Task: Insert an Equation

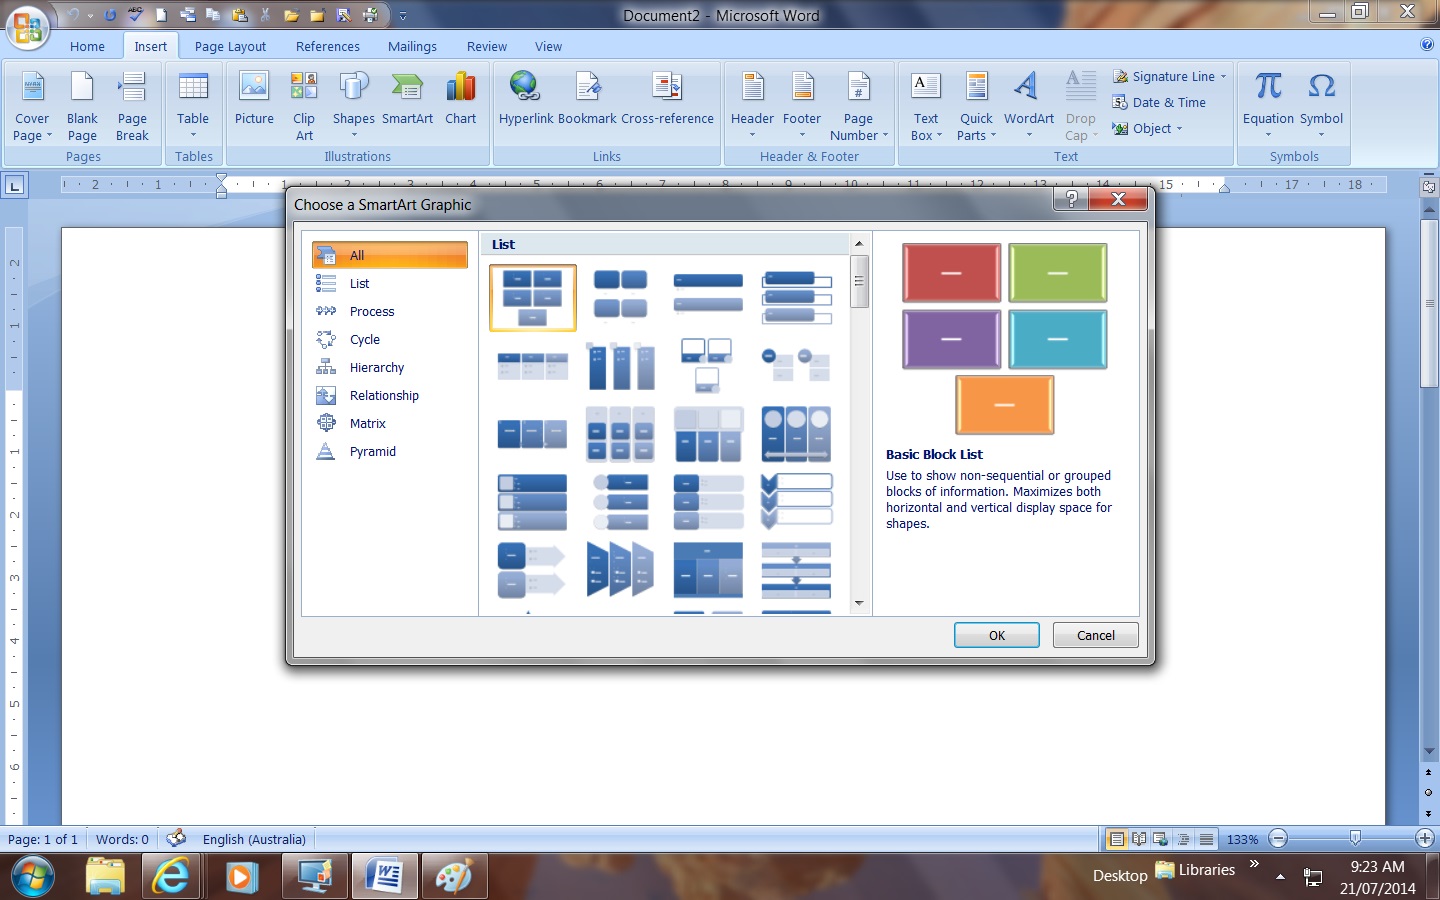Action: tap(1267, 100)
